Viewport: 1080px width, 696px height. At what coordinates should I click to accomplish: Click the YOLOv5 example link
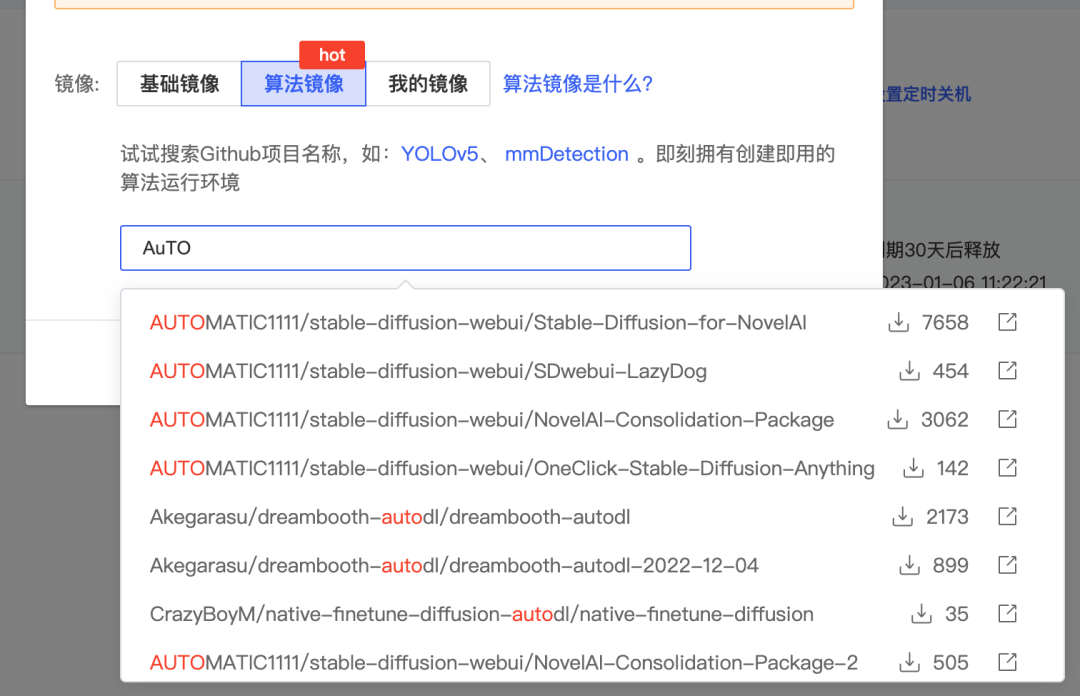[440, 154]
